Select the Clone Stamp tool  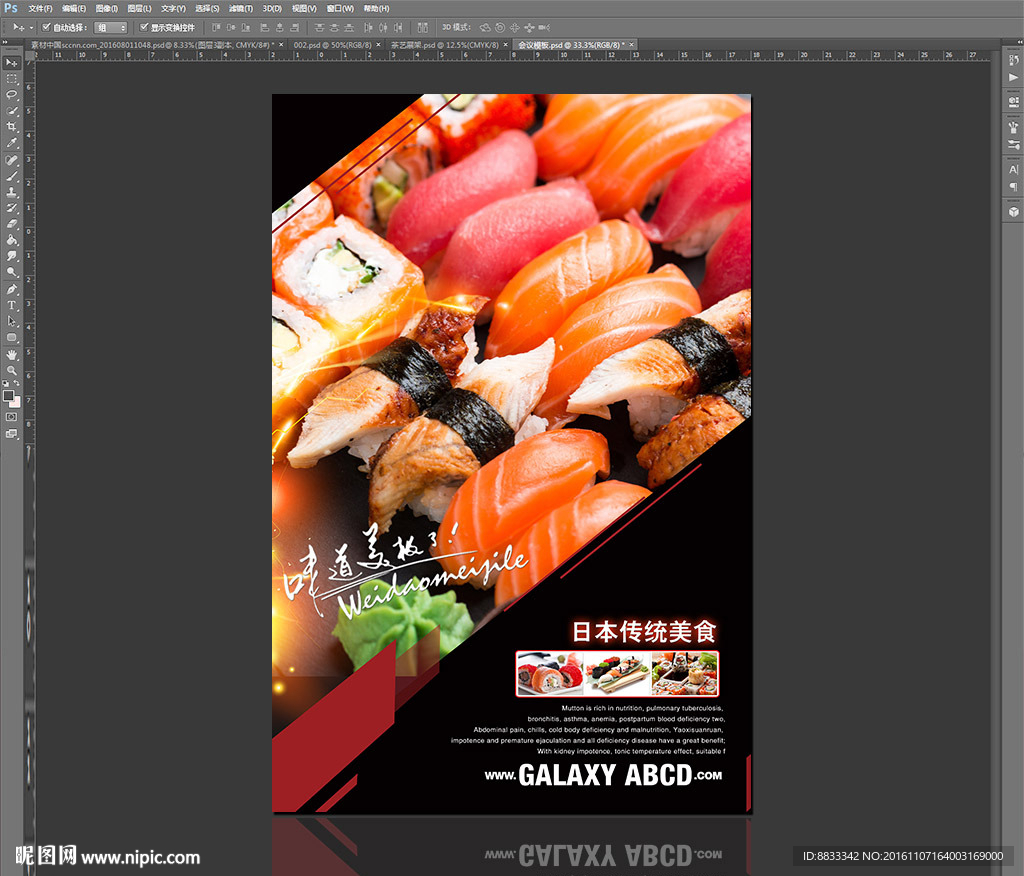pyautogui.click(x=12, y=192)
